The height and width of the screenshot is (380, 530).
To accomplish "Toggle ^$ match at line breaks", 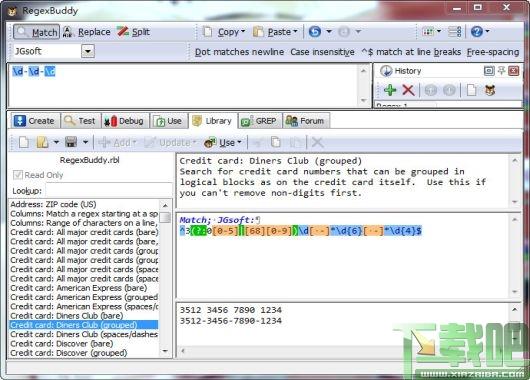I will click(x=411, y=52).
